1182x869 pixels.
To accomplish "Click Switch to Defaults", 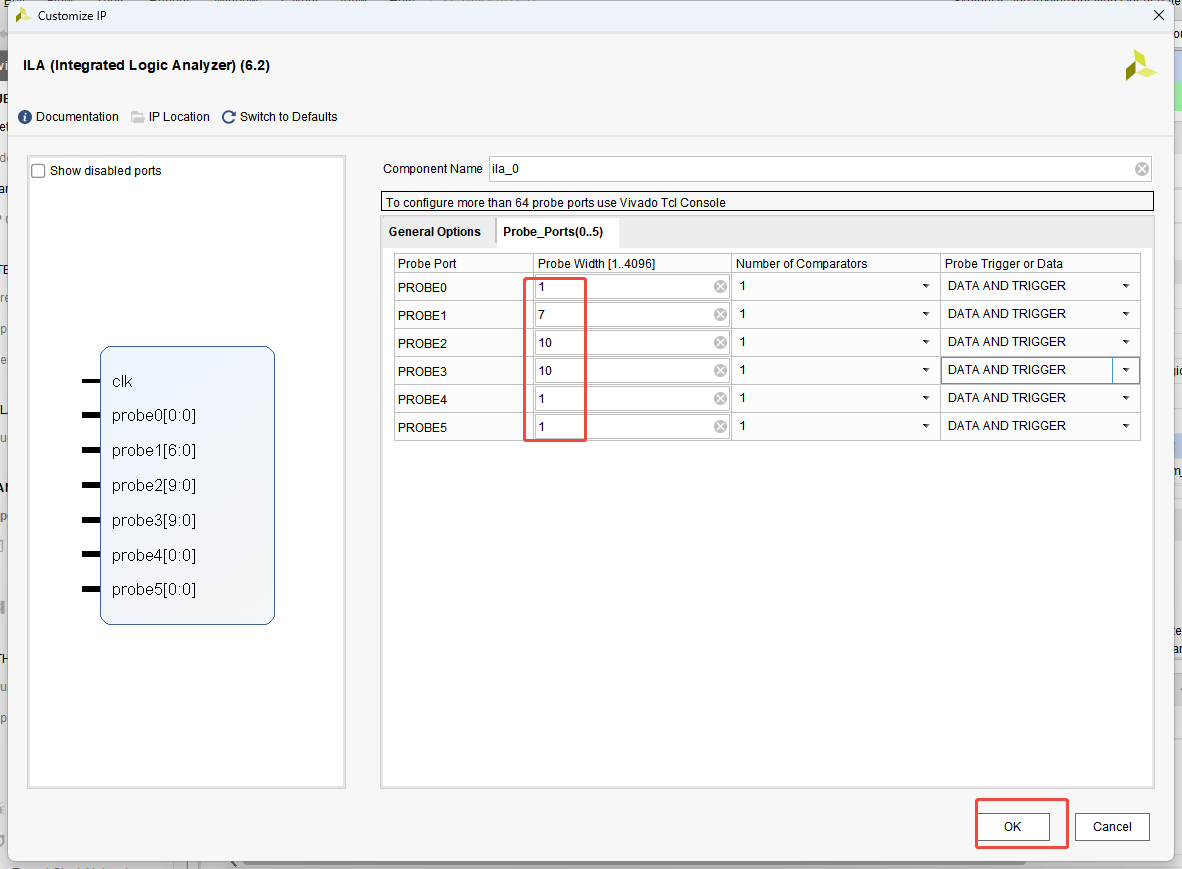I will (x=288, y=117).
